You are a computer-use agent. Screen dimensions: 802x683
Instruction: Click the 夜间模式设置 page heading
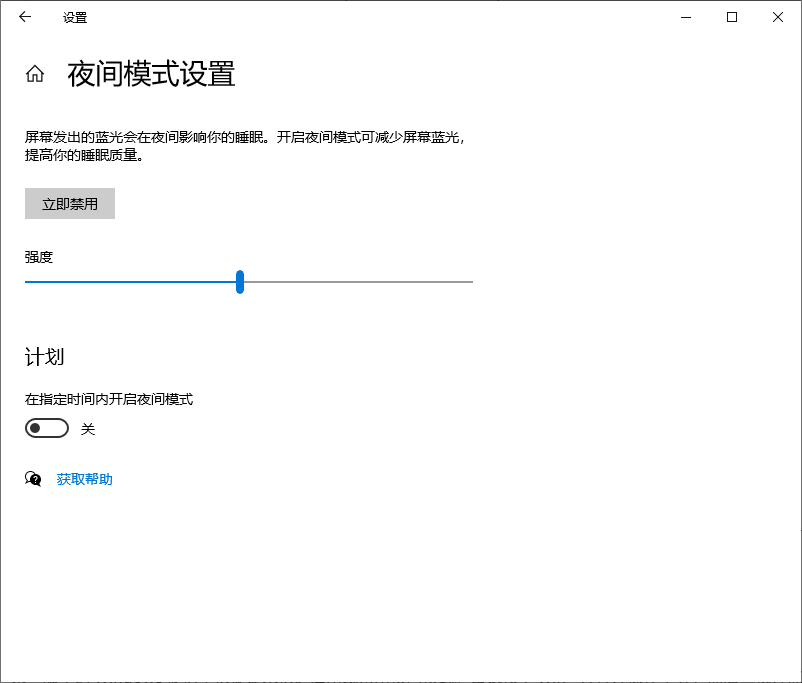pyautogui.click(x=150, y=75)
